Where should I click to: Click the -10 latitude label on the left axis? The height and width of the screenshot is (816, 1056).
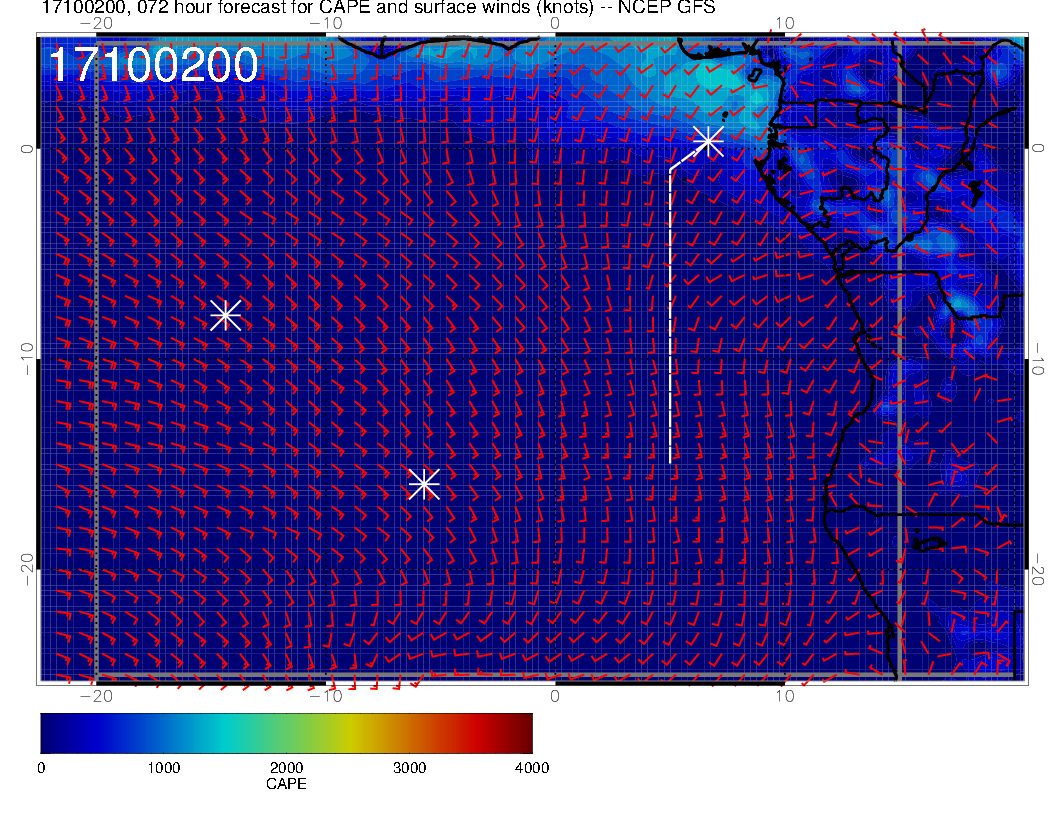[x=26, y=359]
